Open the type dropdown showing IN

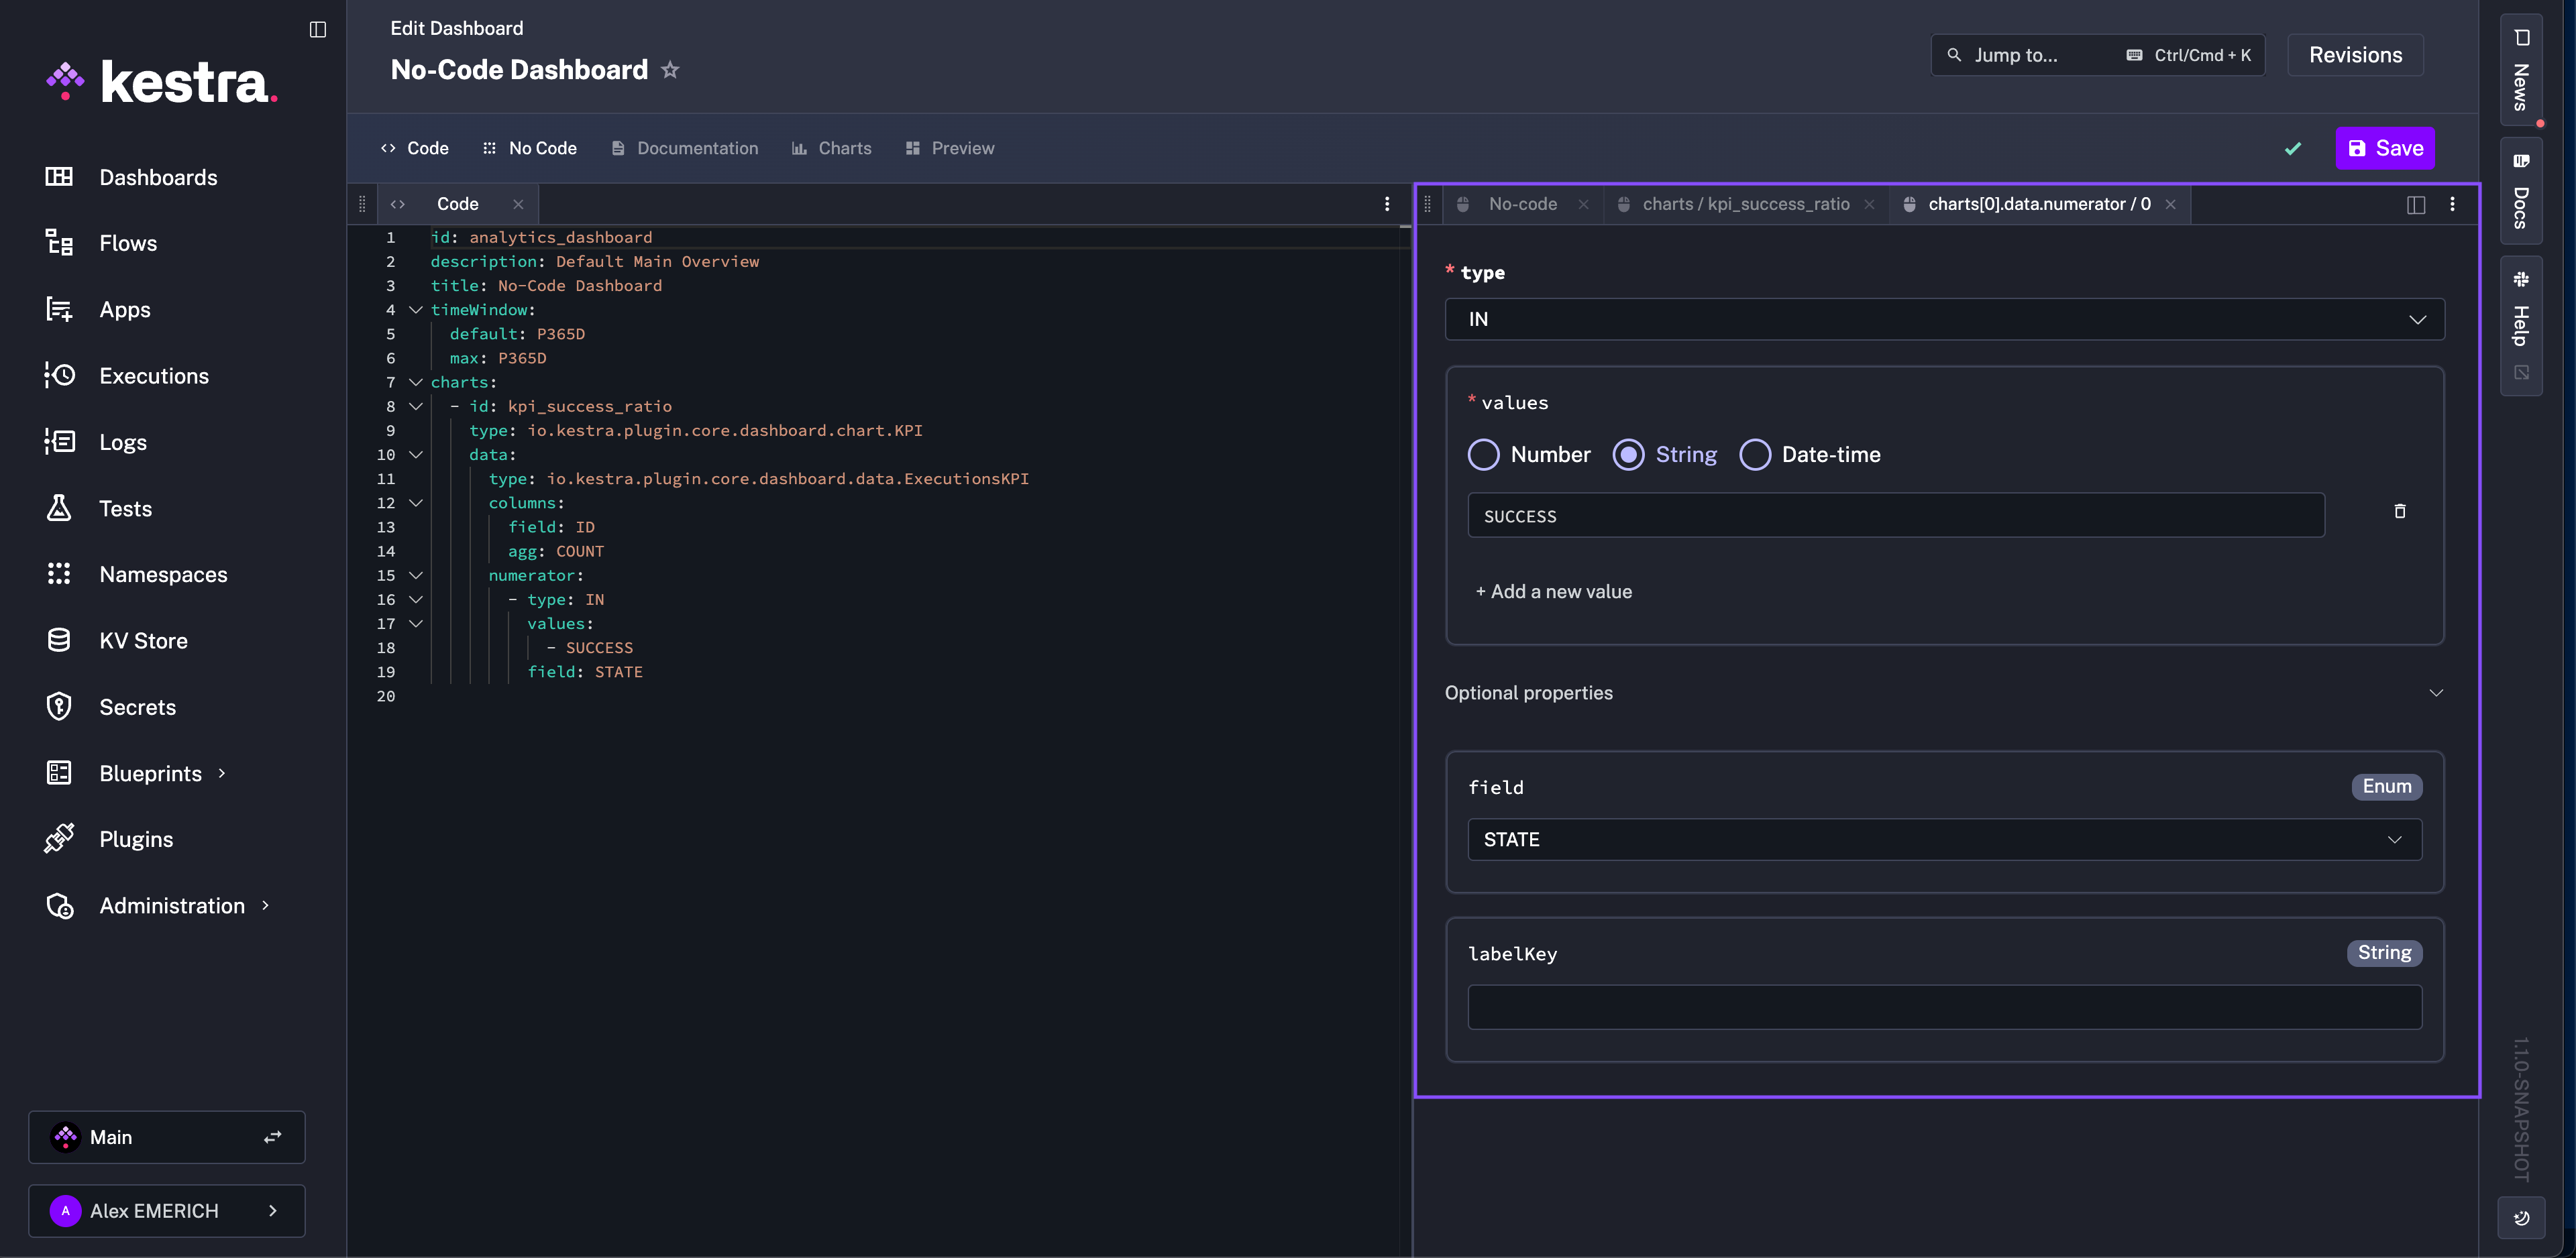coord(1944,320)
